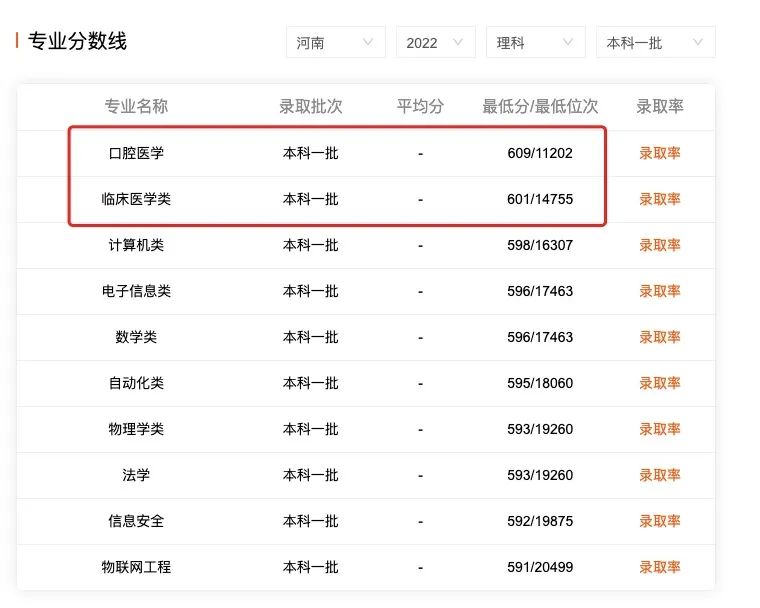This screenshot has height=608, width=760.
Task: Select the 数学类 major name
Action: click(x=136, y=337)
